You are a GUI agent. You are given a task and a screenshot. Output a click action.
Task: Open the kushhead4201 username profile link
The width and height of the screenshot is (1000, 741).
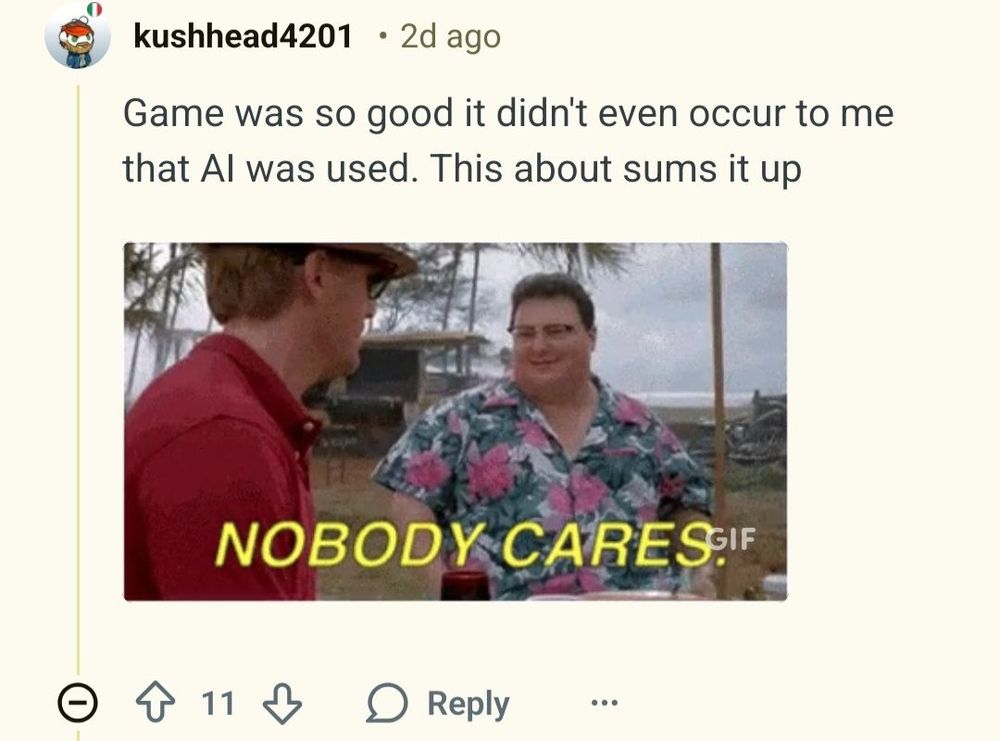242,36
